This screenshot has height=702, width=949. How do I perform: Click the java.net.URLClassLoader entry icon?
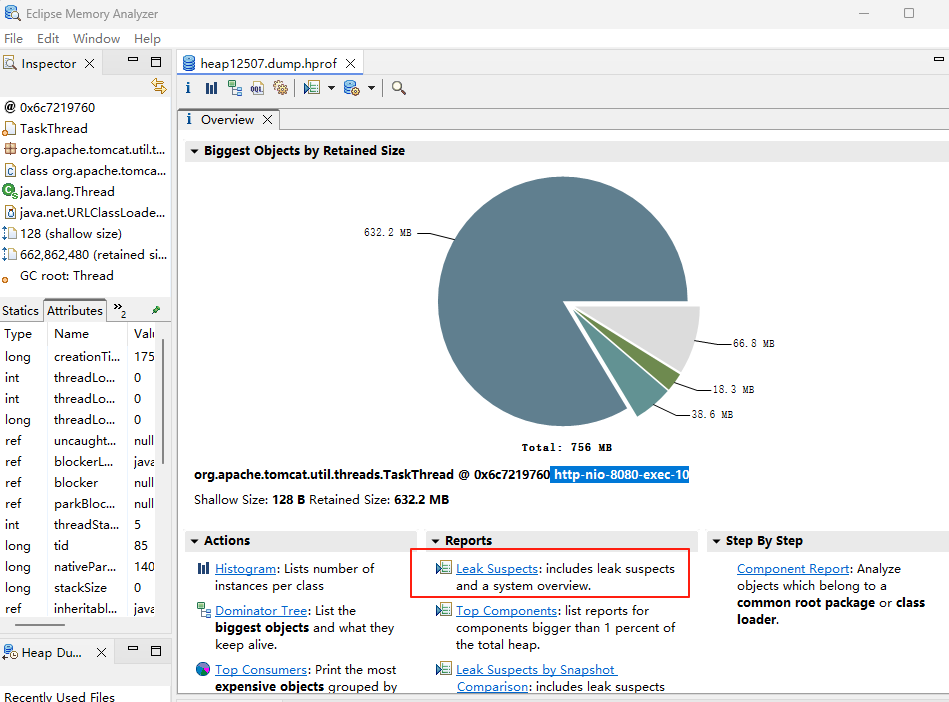pyautogui.click(x=9, y=212)
